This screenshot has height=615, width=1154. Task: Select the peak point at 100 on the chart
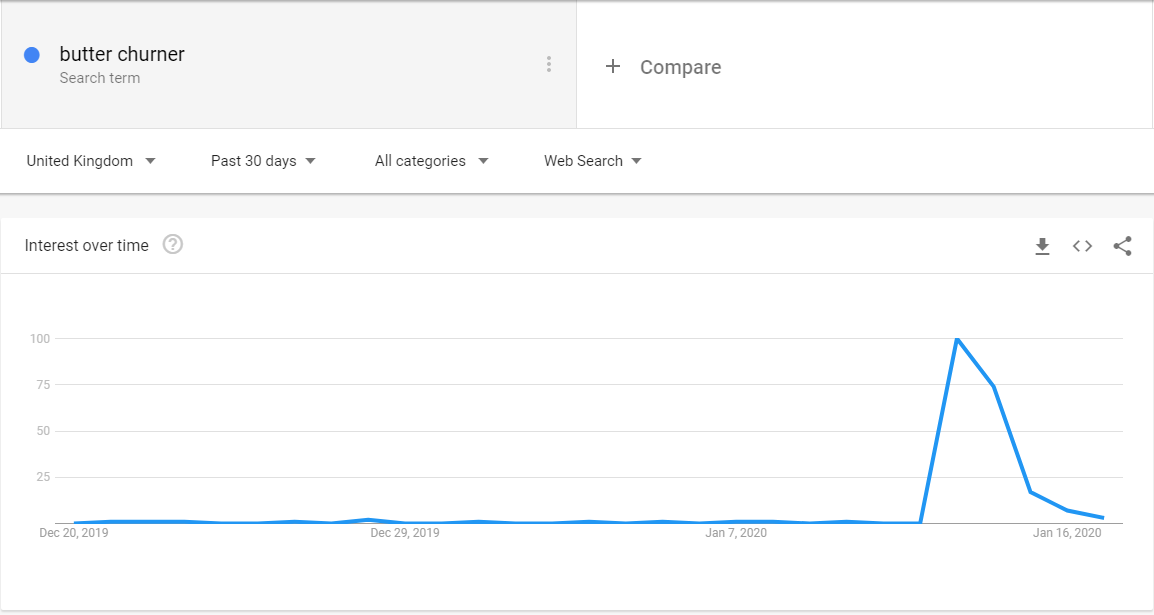(957, 338)
